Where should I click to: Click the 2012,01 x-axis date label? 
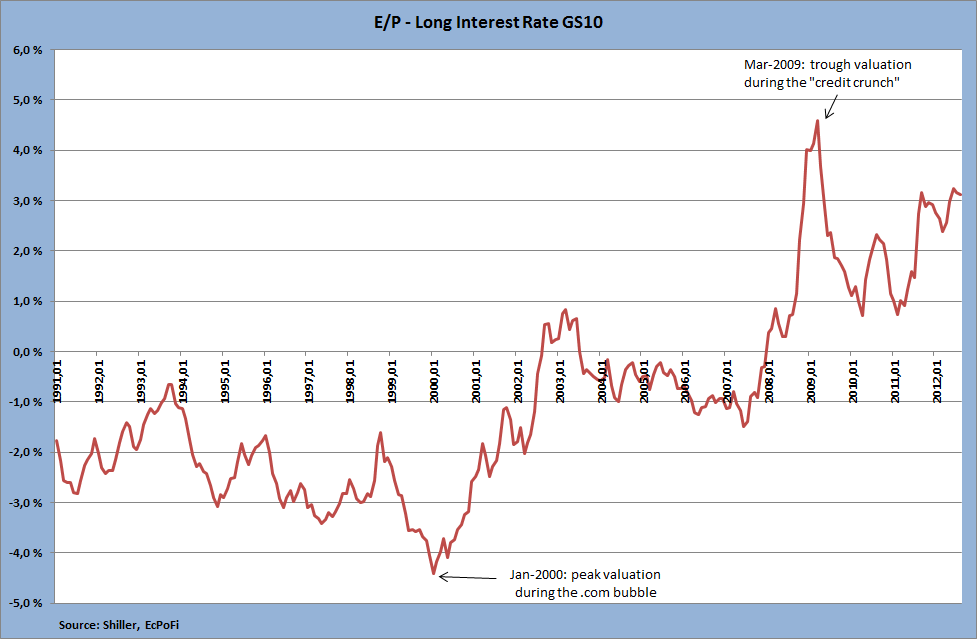click(x=936, y=381)
